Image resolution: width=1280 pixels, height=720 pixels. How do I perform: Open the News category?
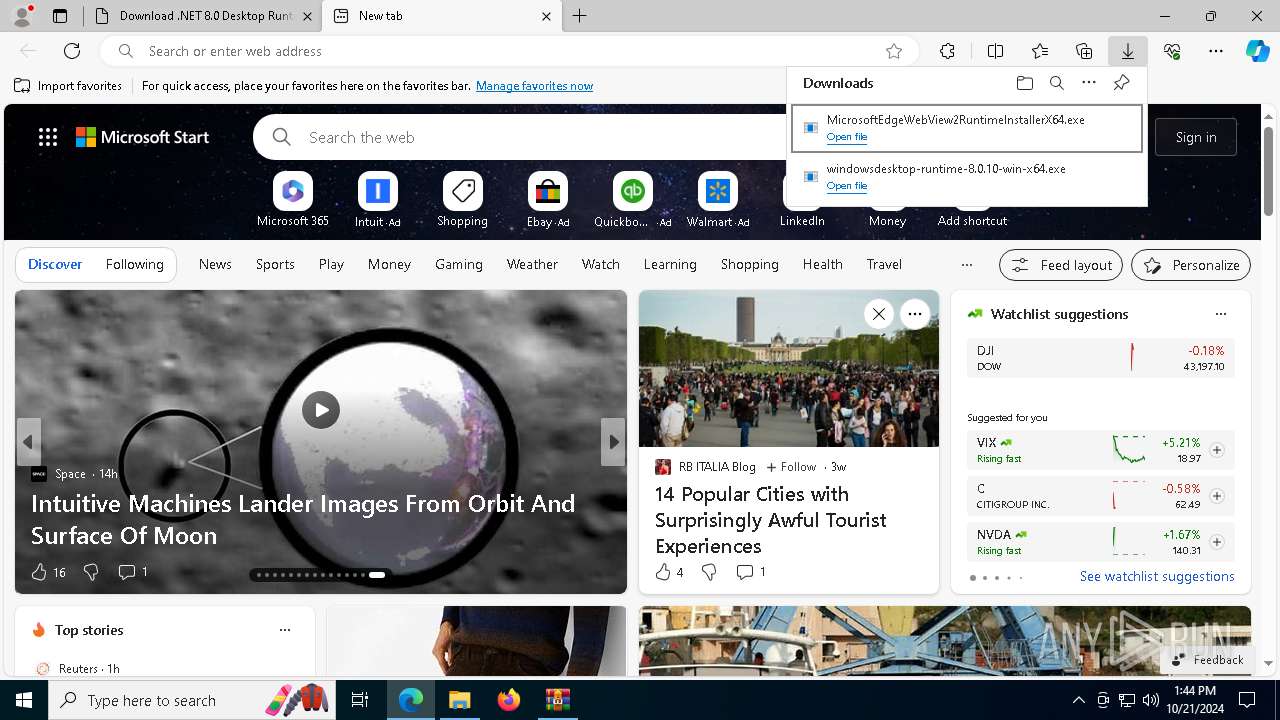[215, 264]
